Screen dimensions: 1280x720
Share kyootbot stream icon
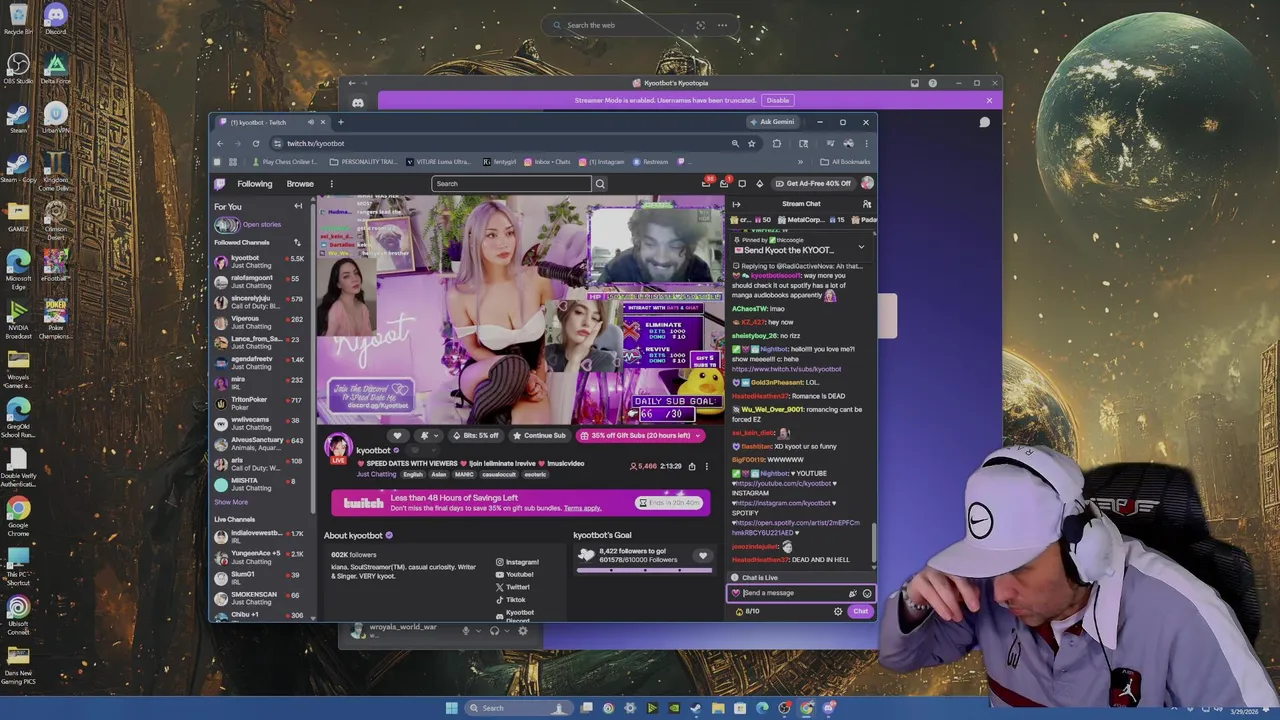[x=692, y=466]
